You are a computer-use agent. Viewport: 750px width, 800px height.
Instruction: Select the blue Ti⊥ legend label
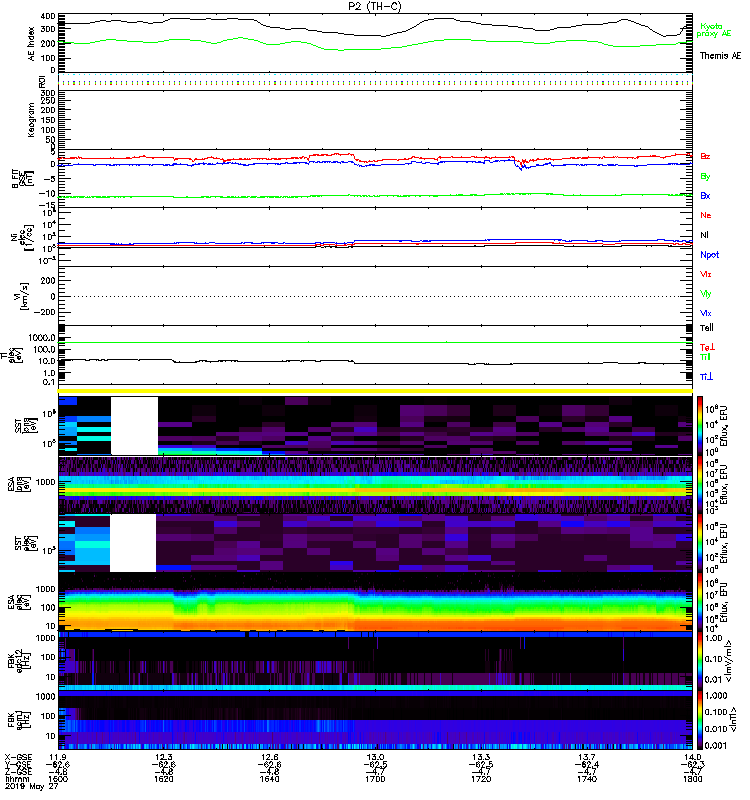706,377
